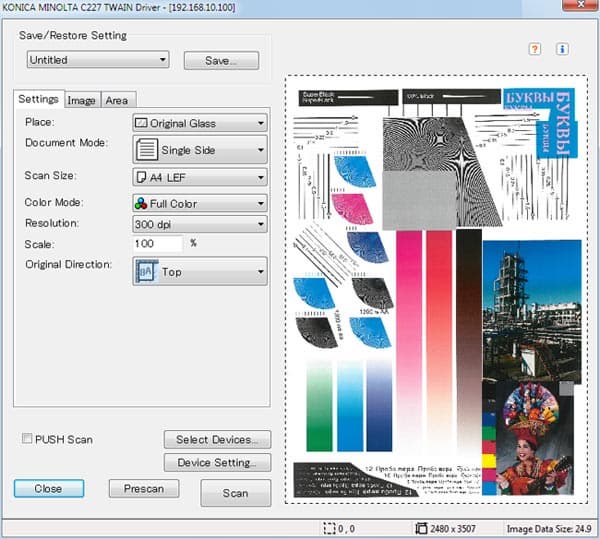Open the Color Mode dropdown arrow

point(261,204)
